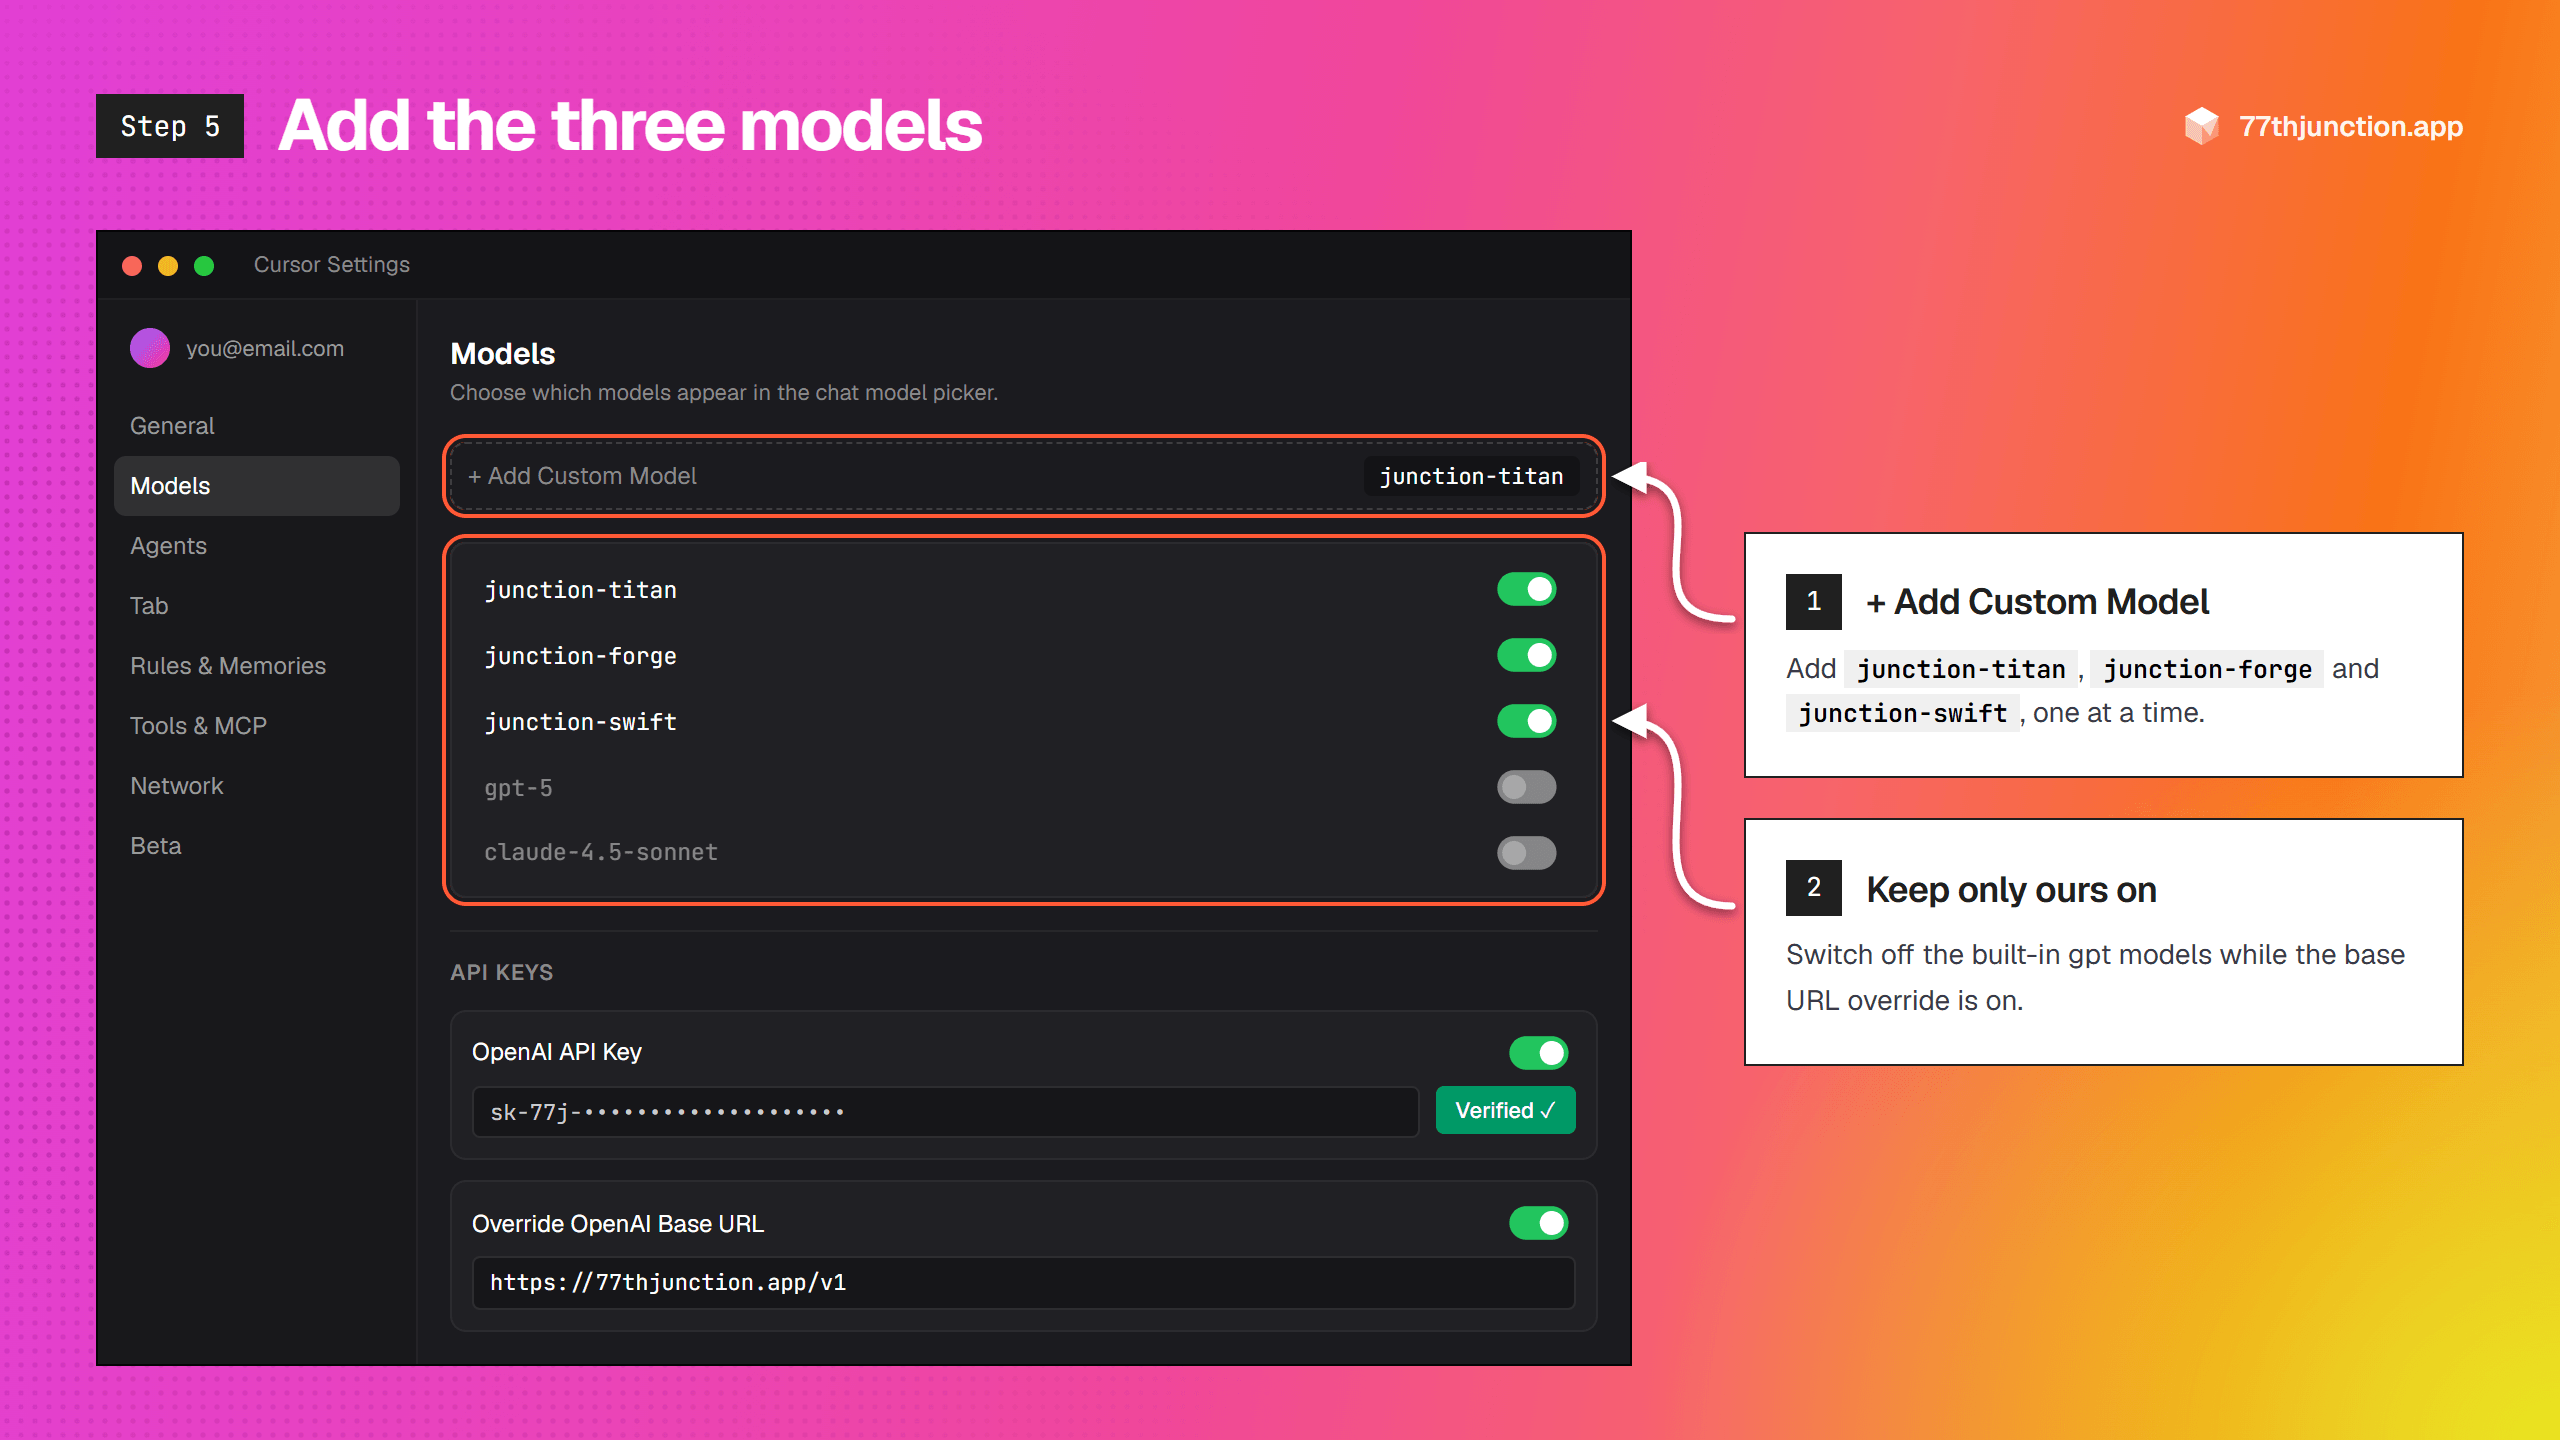2560x1440 pixels.
Task: Click the API KEYS section header
Action: click(x=501, y=972)
